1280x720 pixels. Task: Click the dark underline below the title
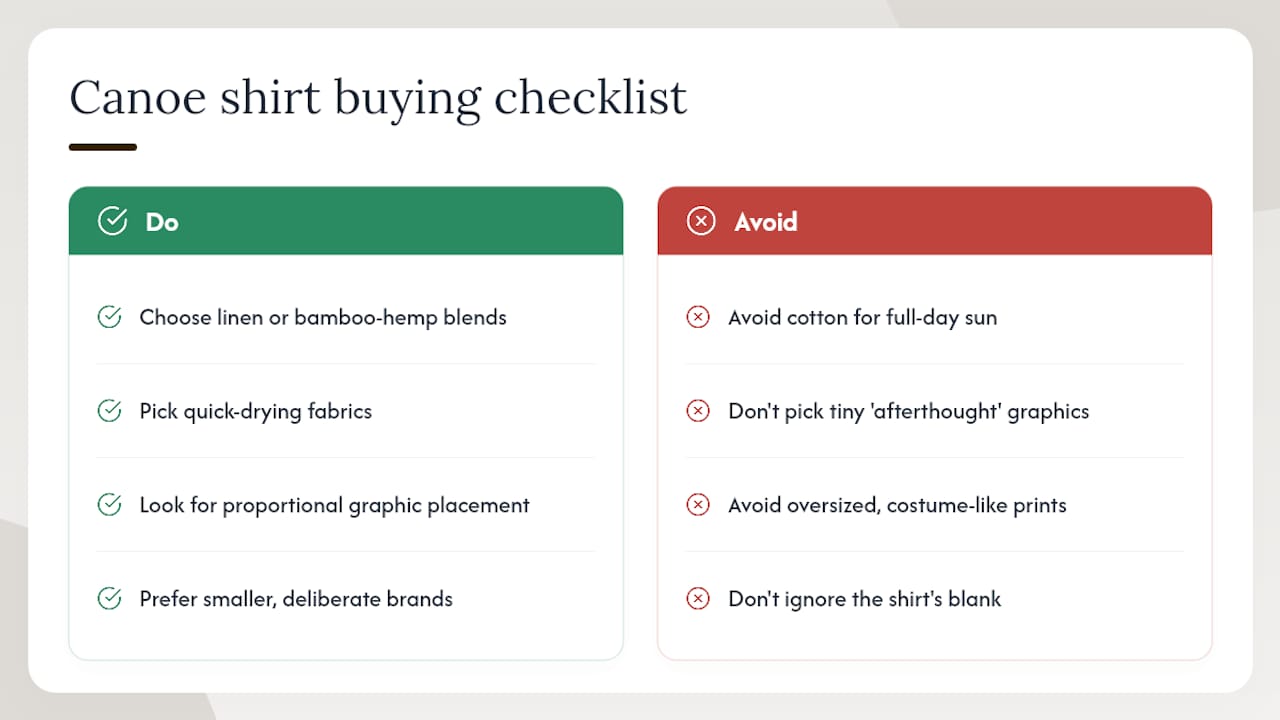coord(103,147)
